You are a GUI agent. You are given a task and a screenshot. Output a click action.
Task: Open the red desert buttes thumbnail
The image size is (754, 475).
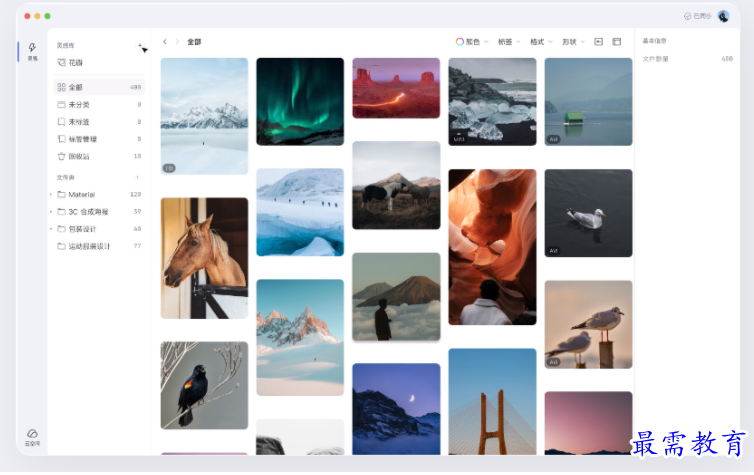tap(396, 88)
